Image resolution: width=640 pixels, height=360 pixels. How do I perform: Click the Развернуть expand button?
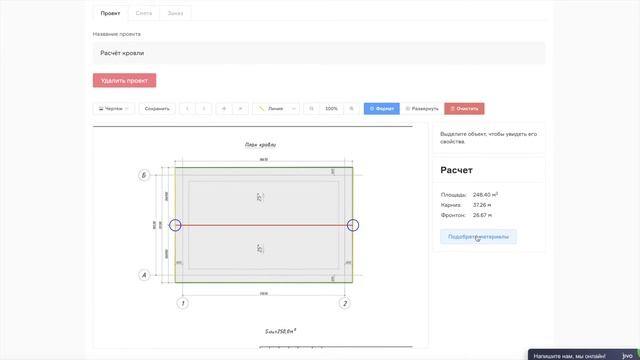point(422,109)
